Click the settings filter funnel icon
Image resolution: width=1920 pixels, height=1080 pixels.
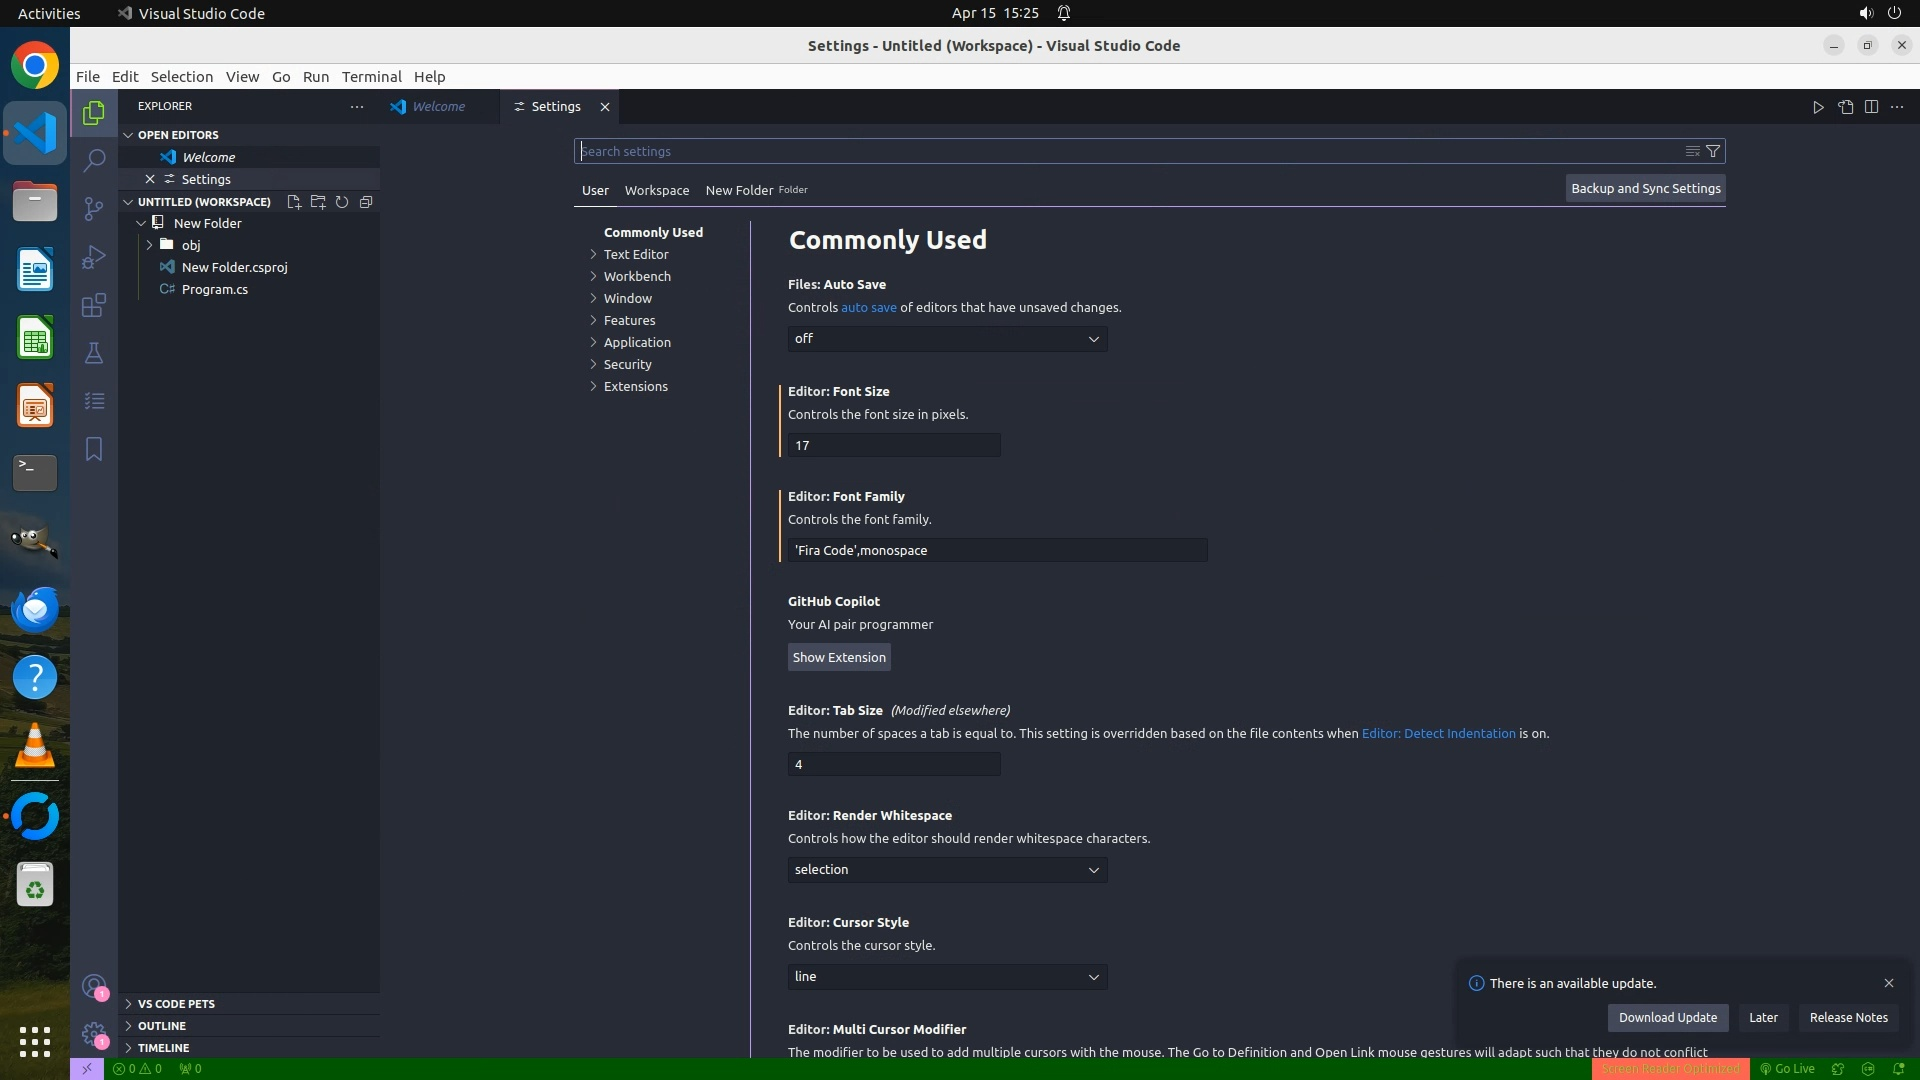tap(1713, 151)
